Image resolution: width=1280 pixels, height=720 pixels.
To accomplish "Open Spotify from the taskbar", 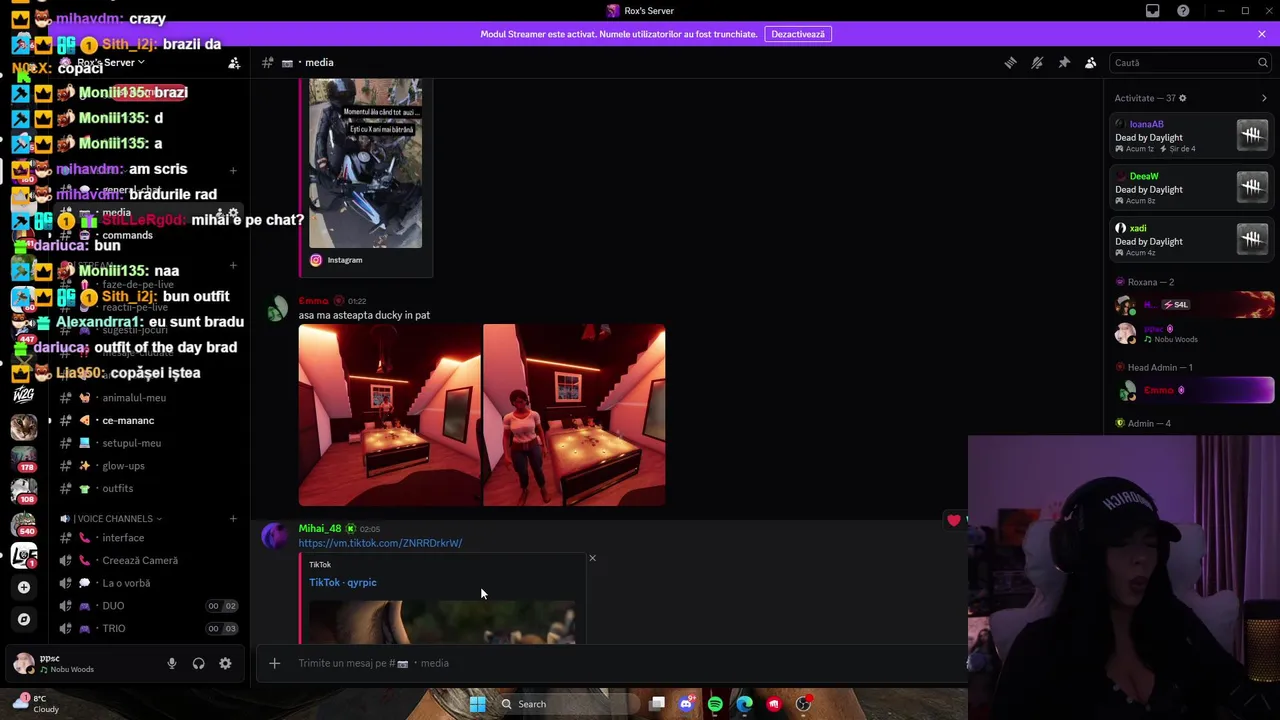I will 715,704.
